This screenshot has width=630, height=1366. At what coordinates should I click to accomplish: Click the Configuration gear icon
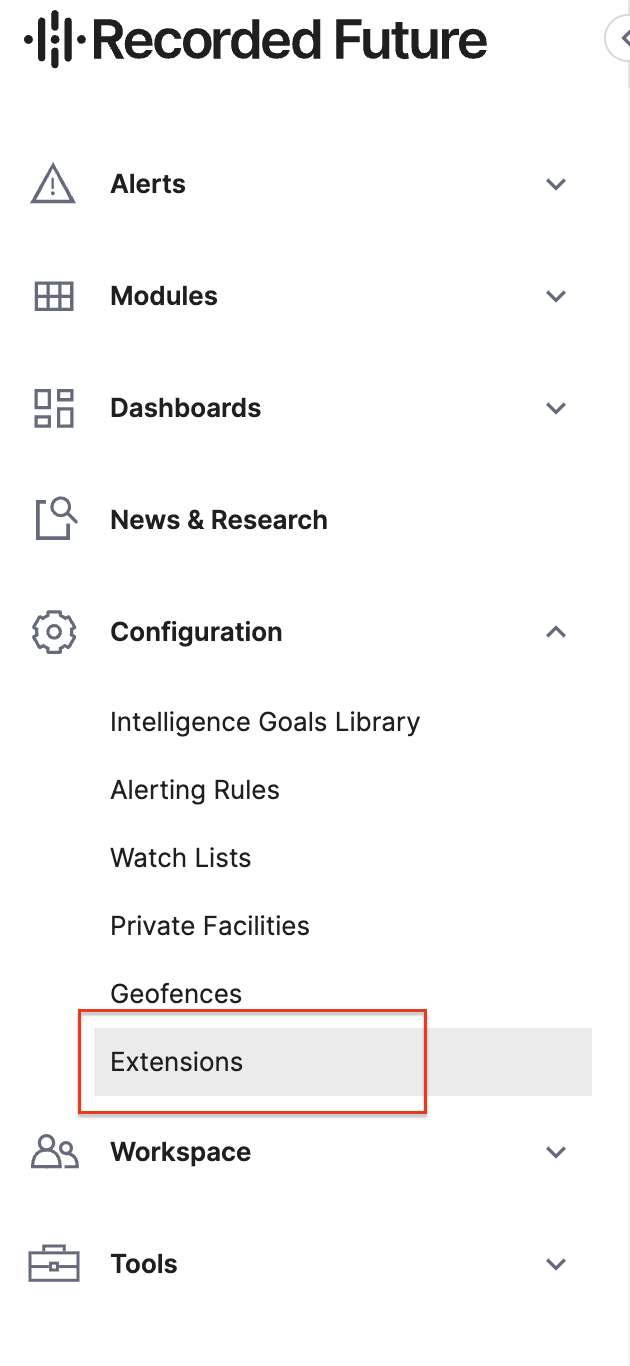coord(54,632)
